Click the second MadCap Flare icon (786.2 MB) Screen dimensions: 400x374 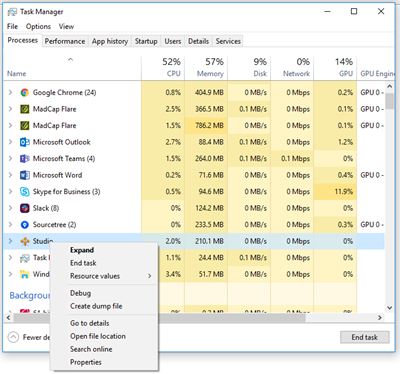point(25,126)
